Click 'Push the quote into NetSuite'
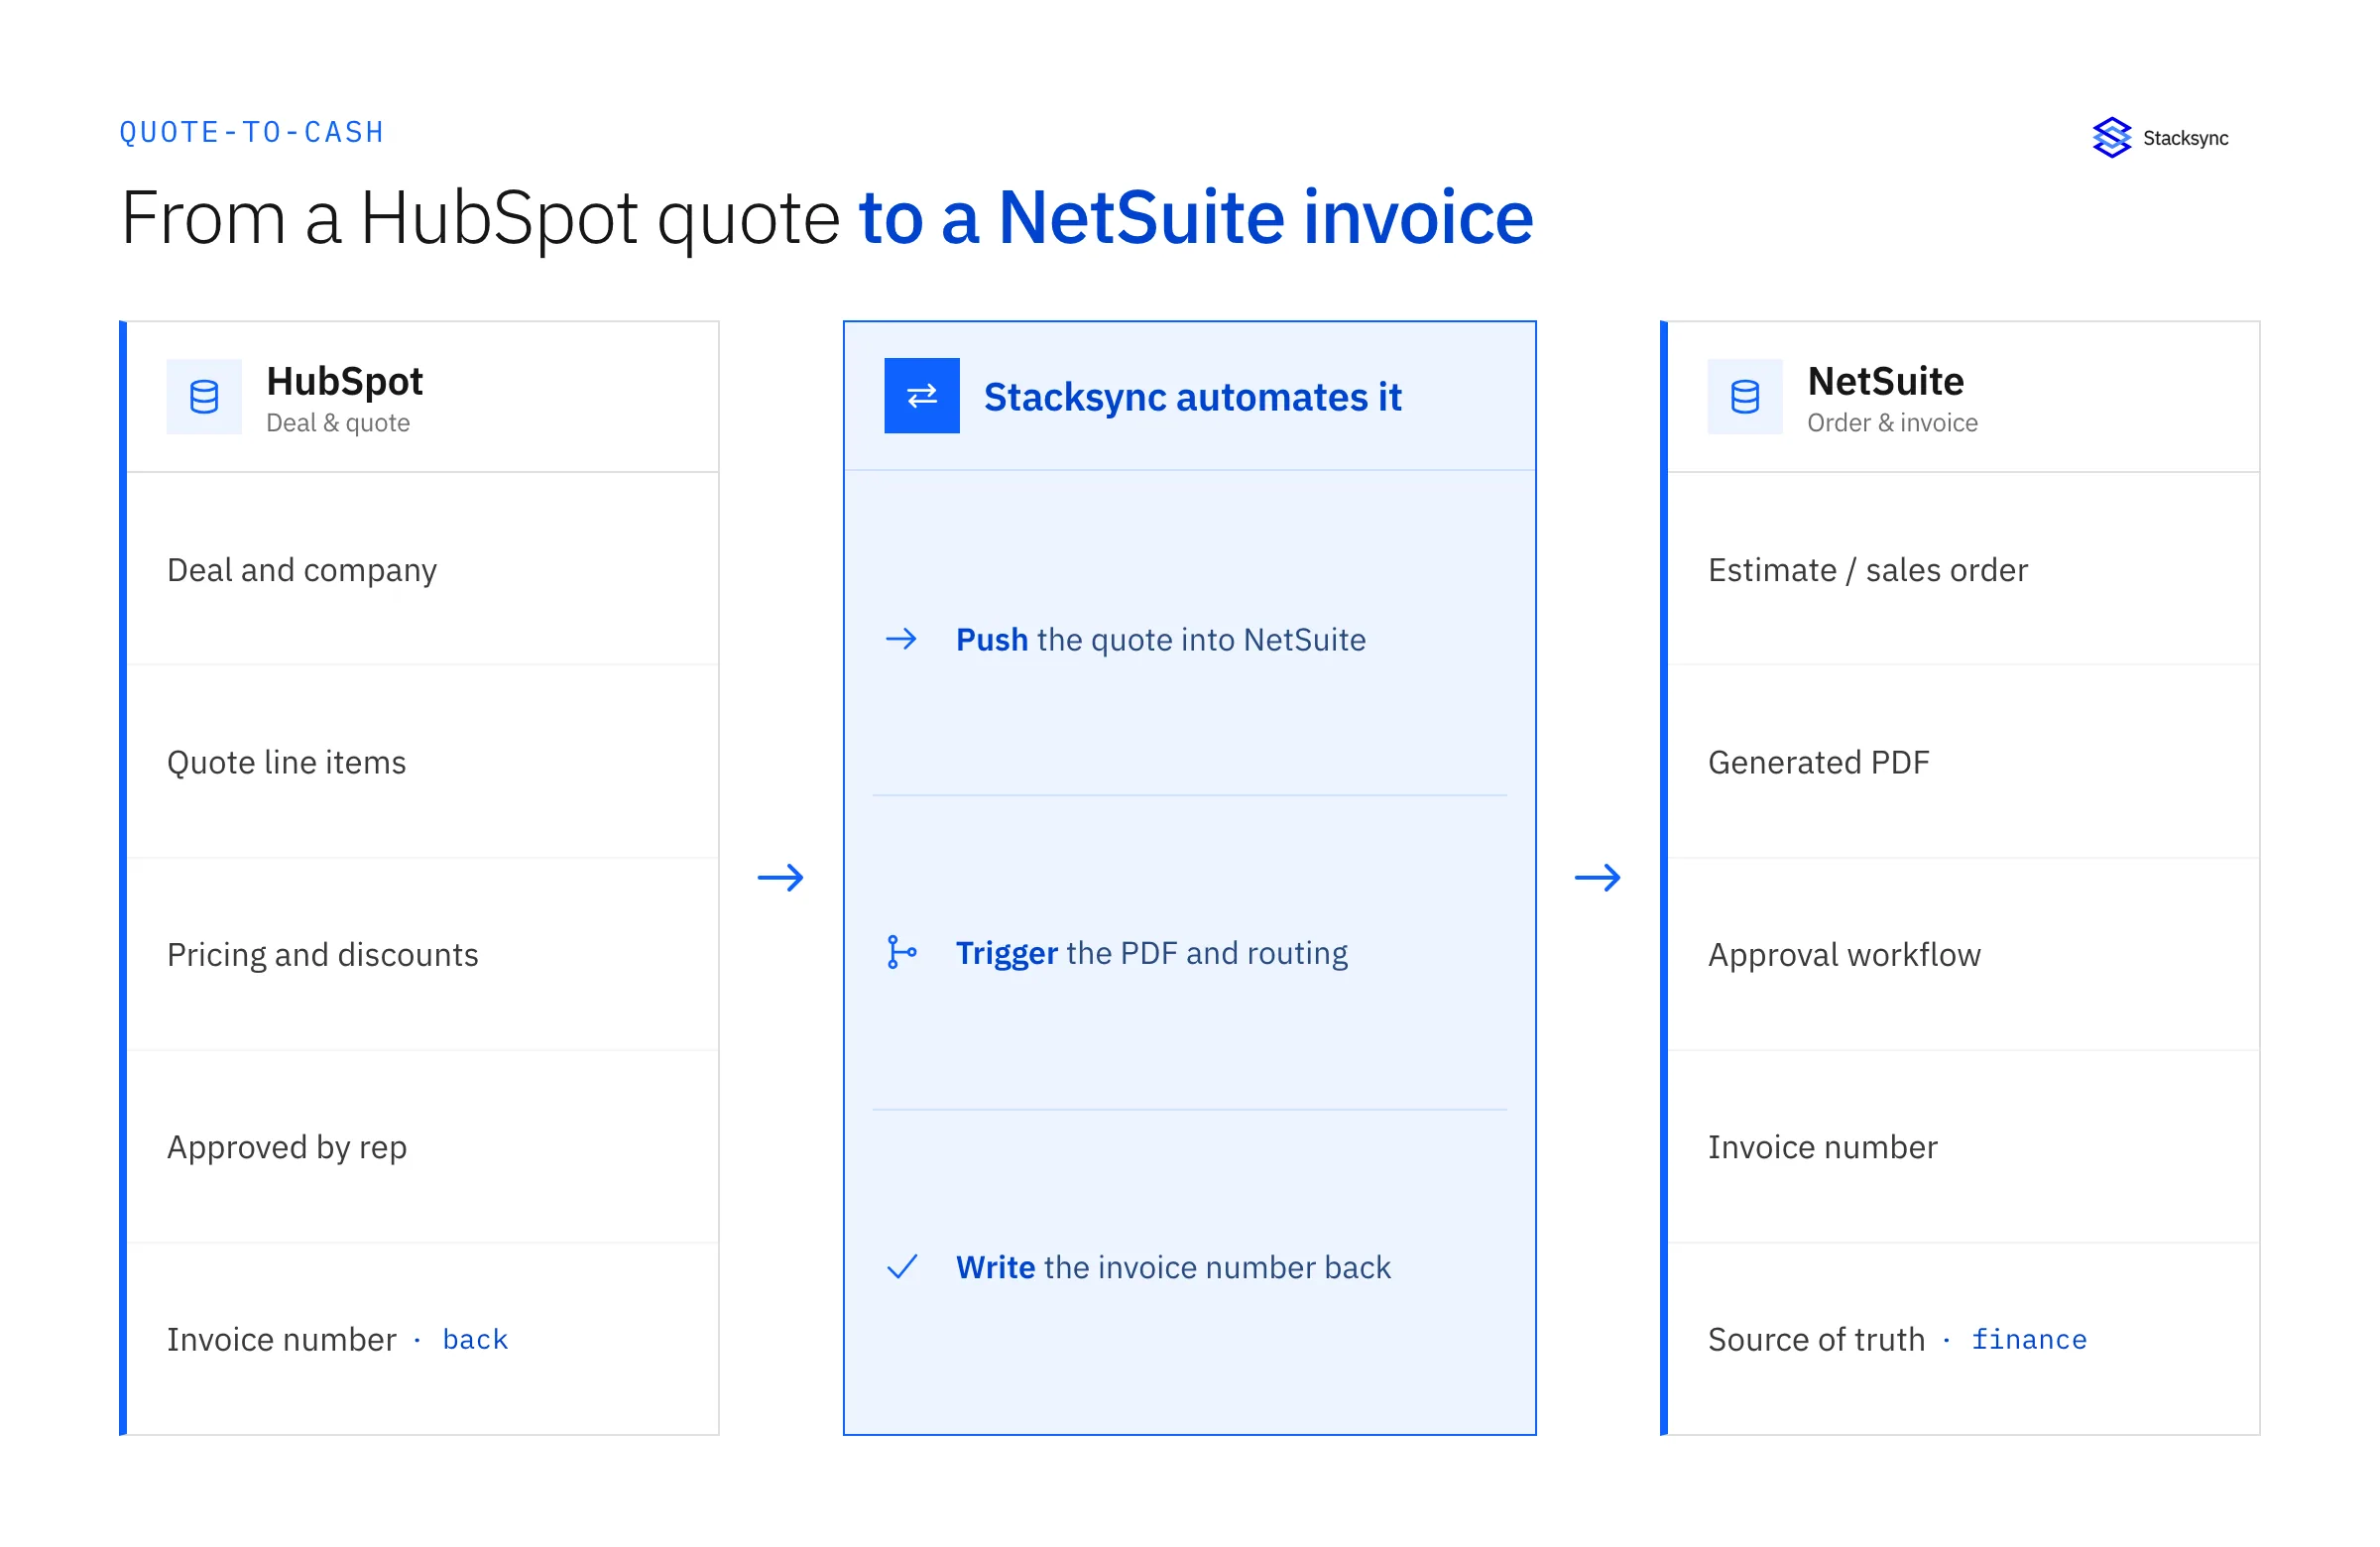 tap(1160, 639)
